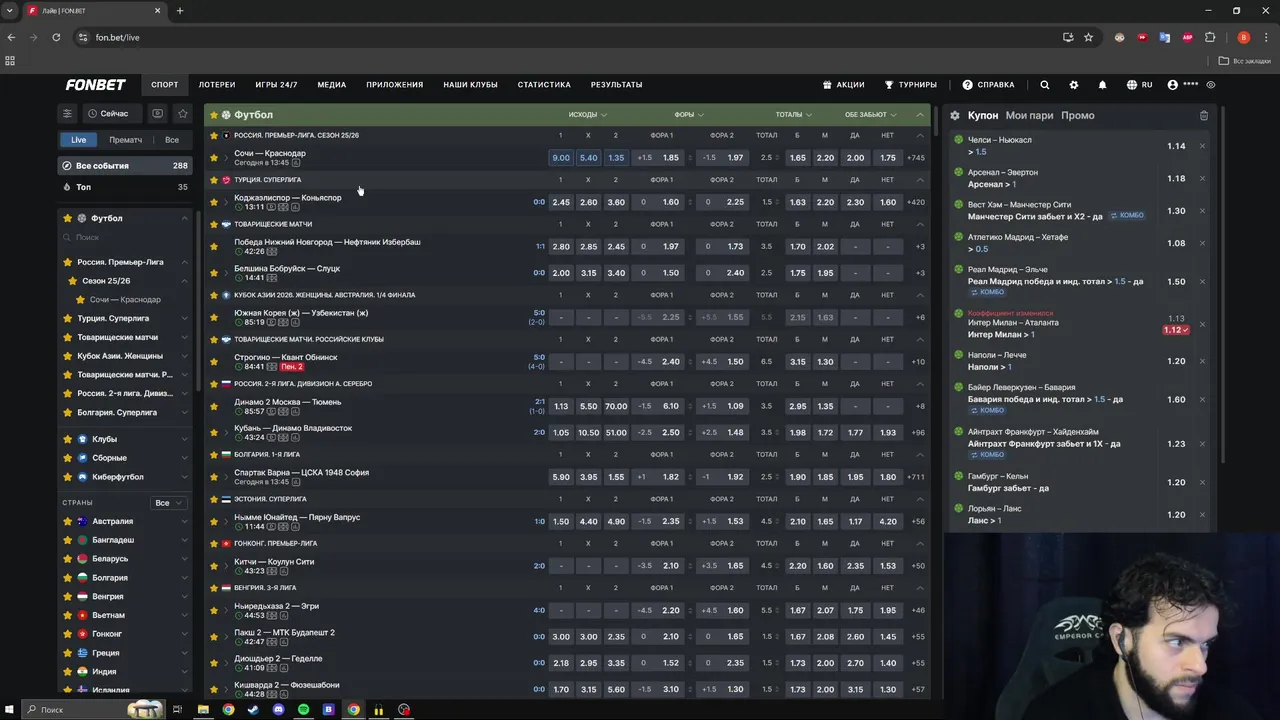Clear coupon with the trash bin icon

pos(1204,115)
